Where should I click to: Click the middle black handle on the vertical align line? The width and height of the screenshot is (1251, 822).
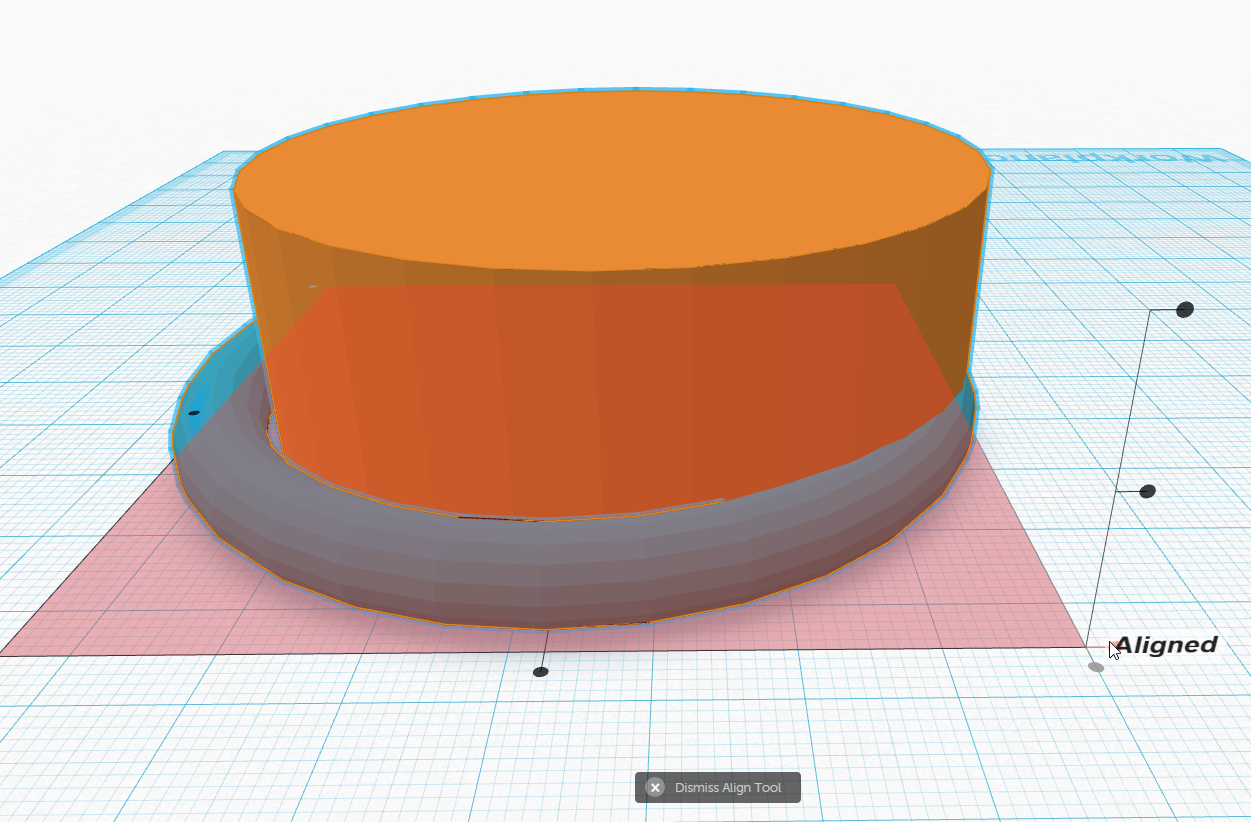tap(1148, 491)
